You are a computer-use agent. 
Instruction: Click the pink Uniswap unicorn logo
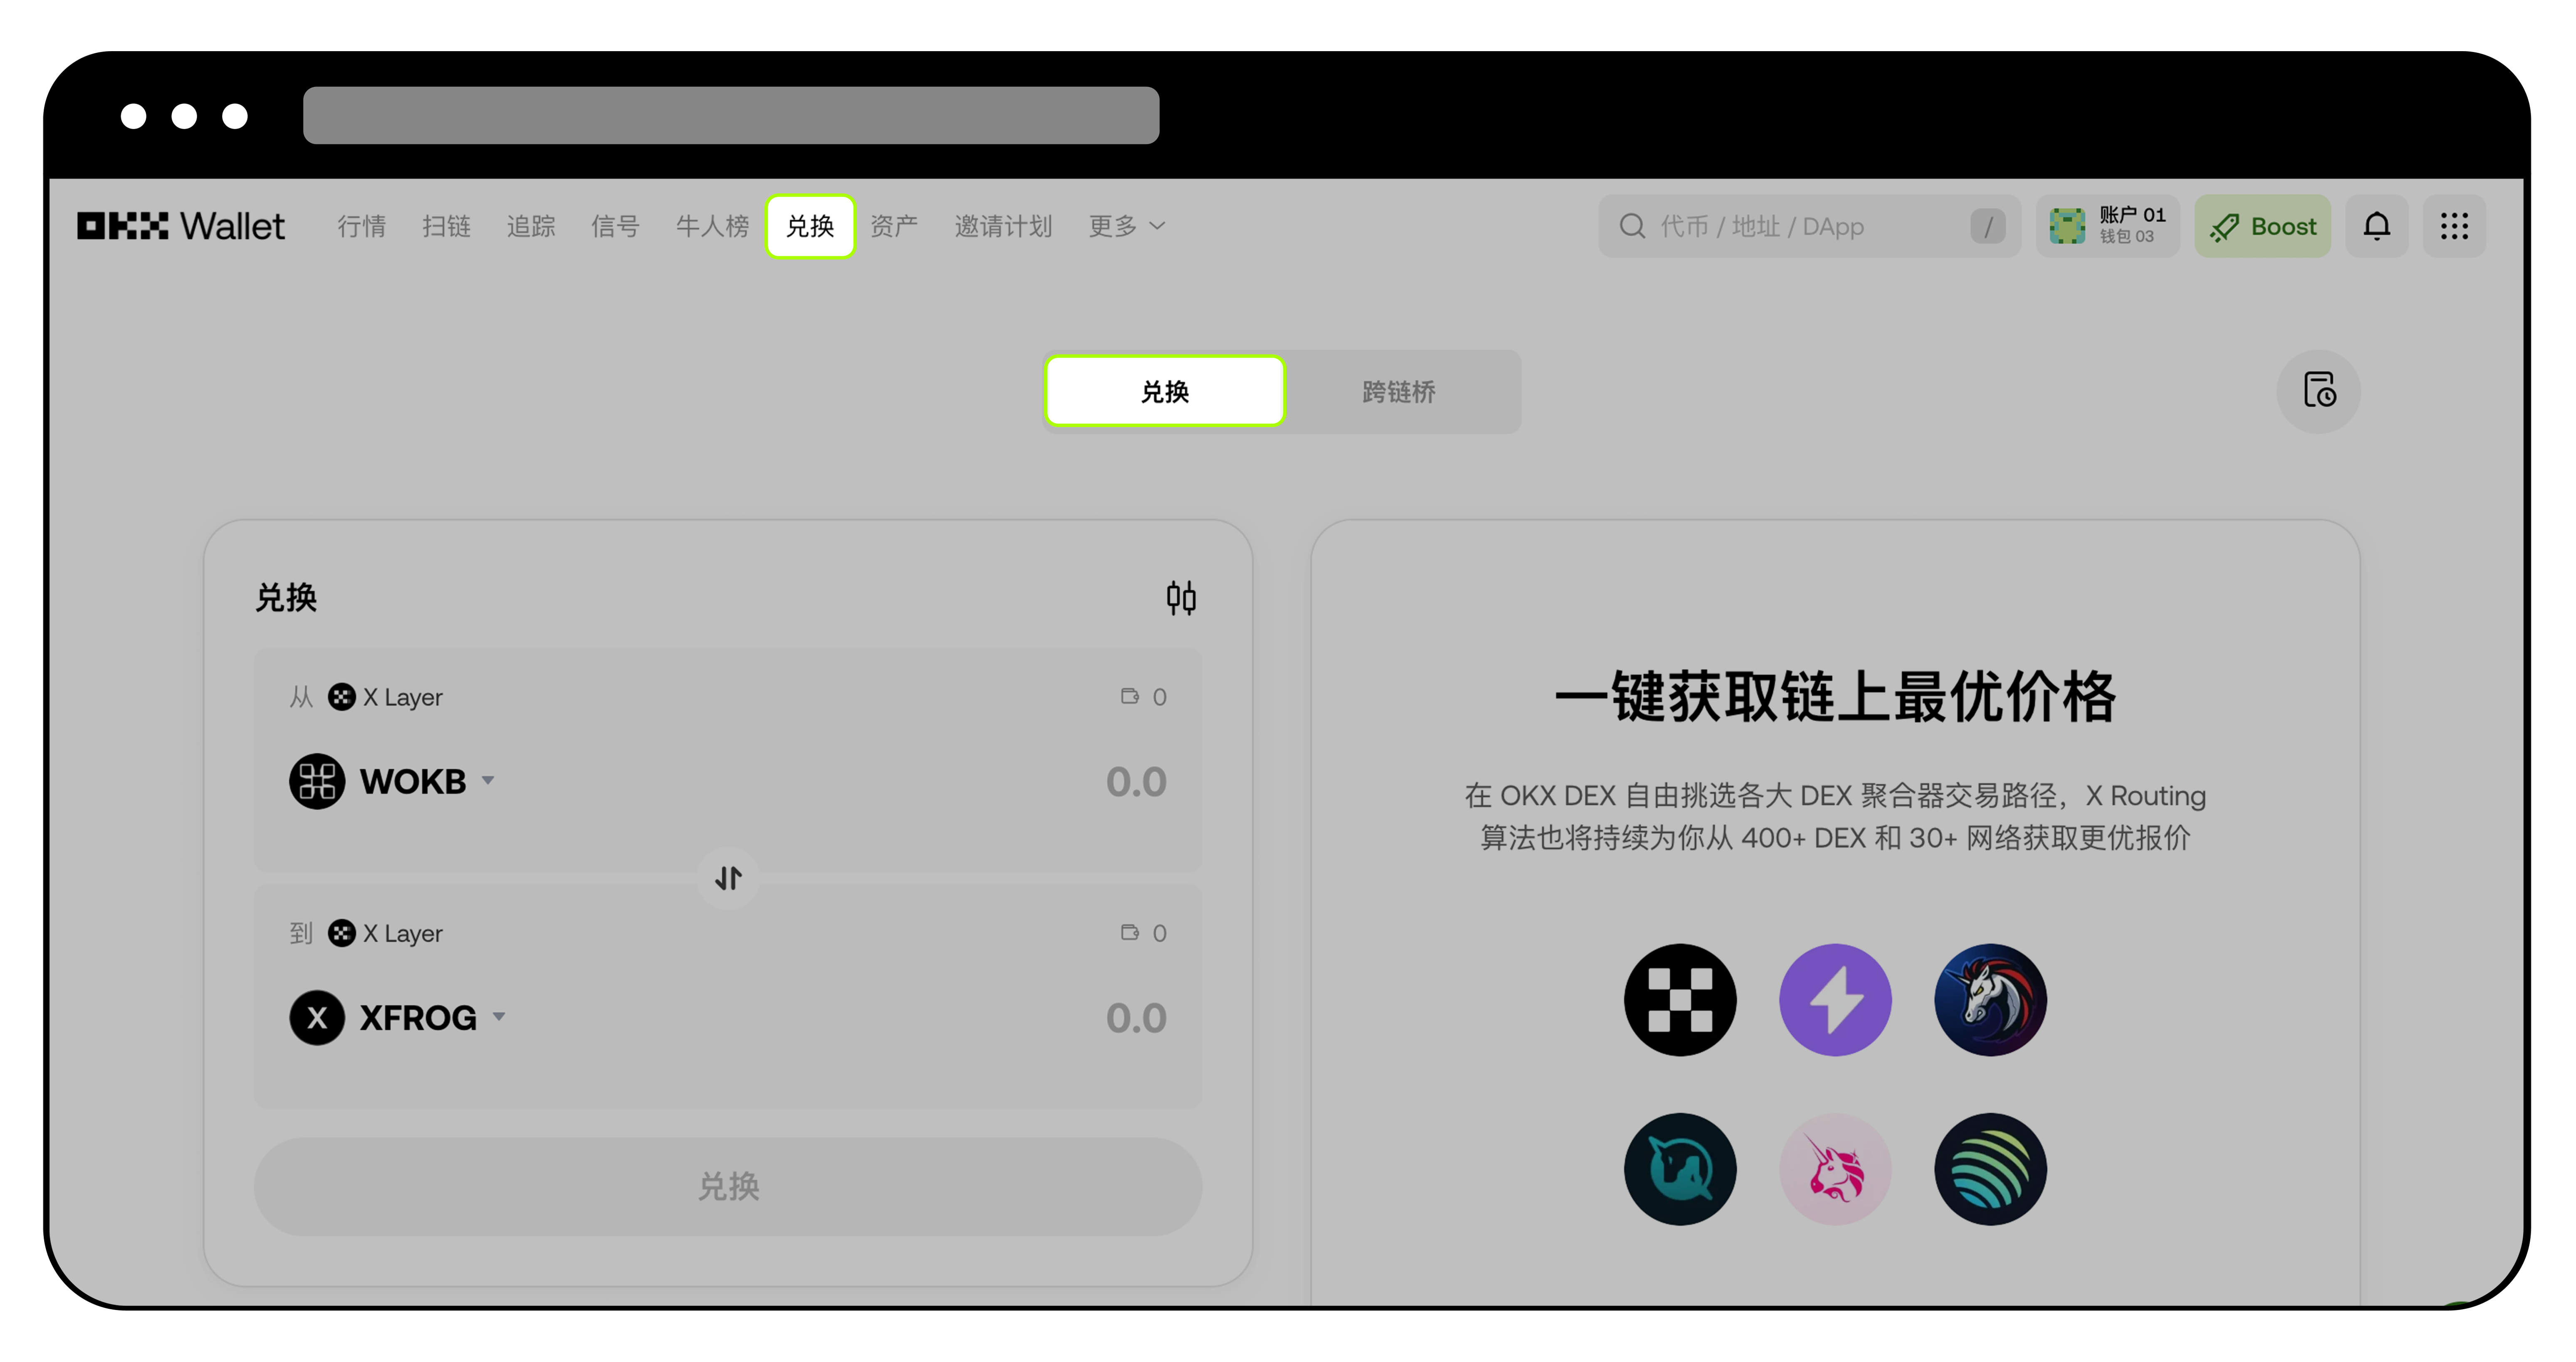1835,1169
